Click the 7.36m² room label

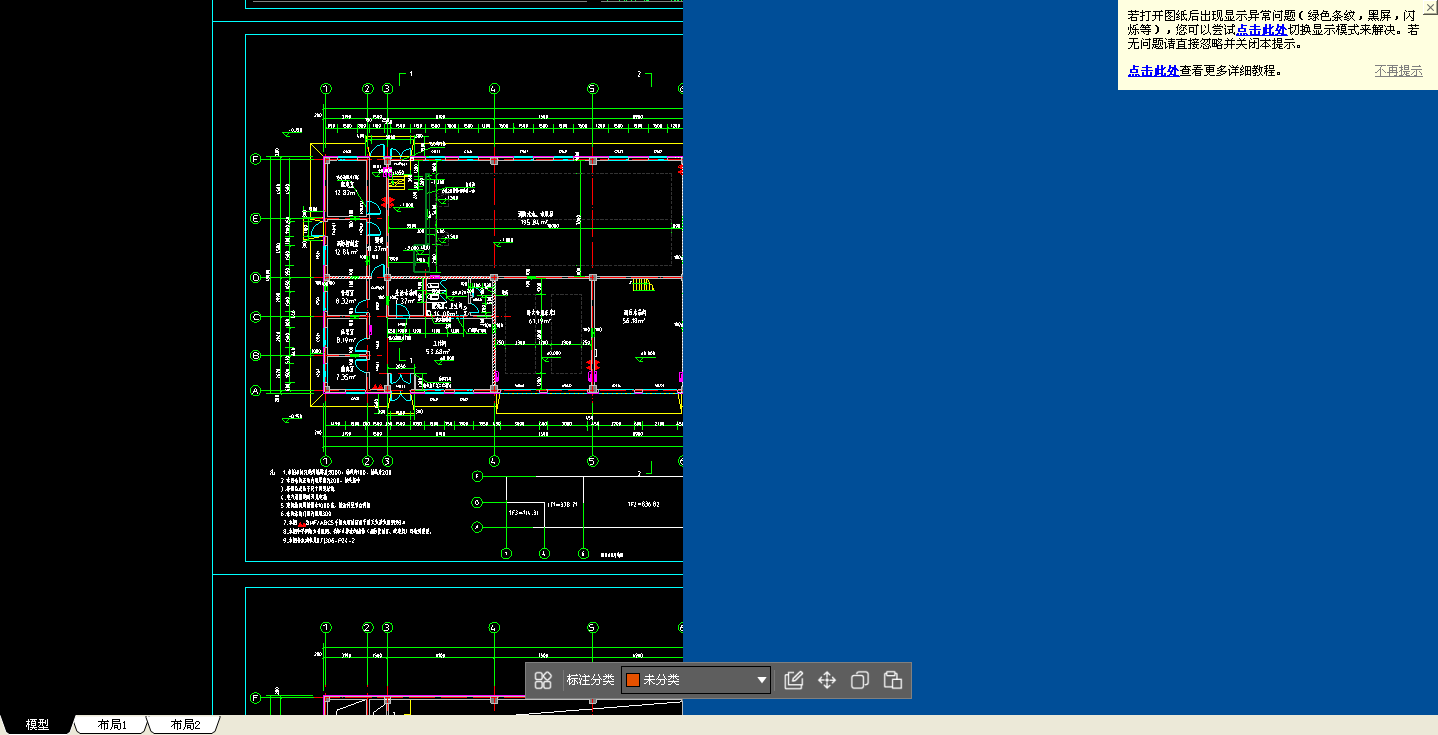tap(347, 377)
